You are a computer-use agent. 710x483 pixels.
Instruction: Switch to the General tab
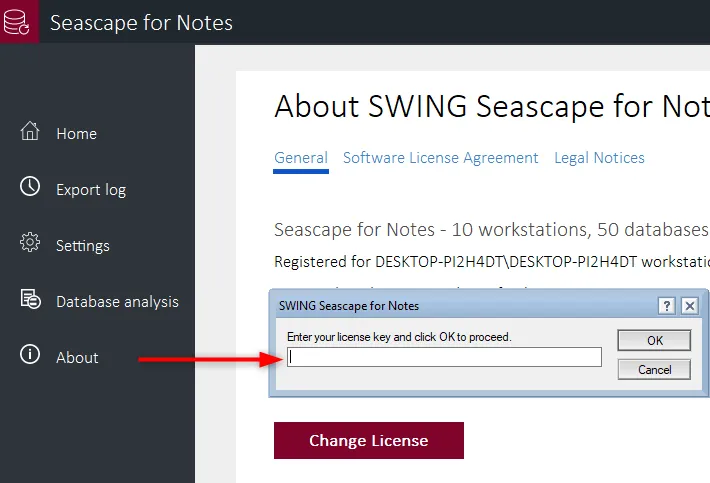coord(301,158)
